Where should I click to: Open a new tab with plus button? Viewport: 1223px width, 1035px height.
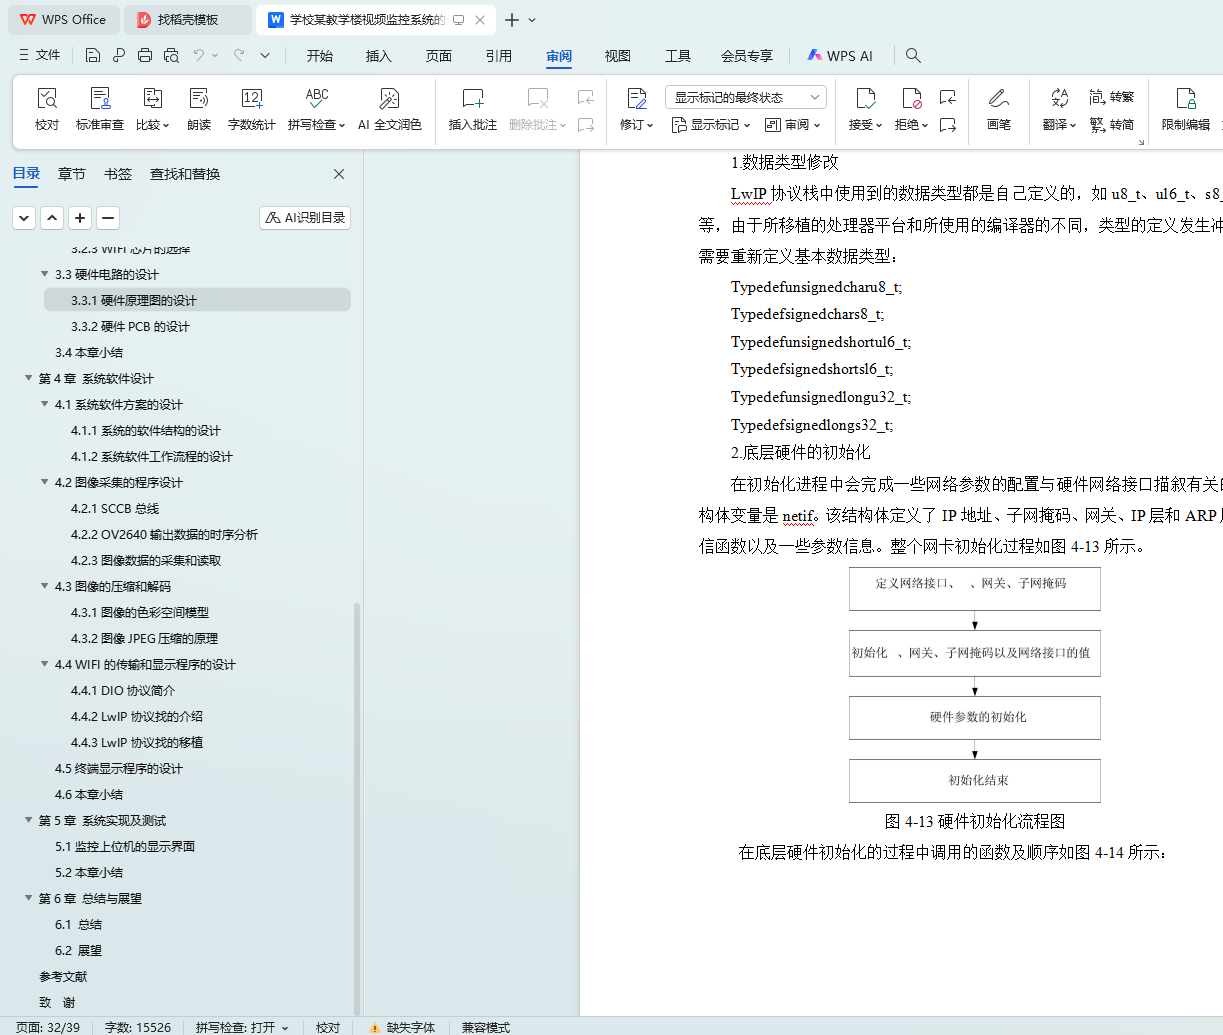coord(512,20)
